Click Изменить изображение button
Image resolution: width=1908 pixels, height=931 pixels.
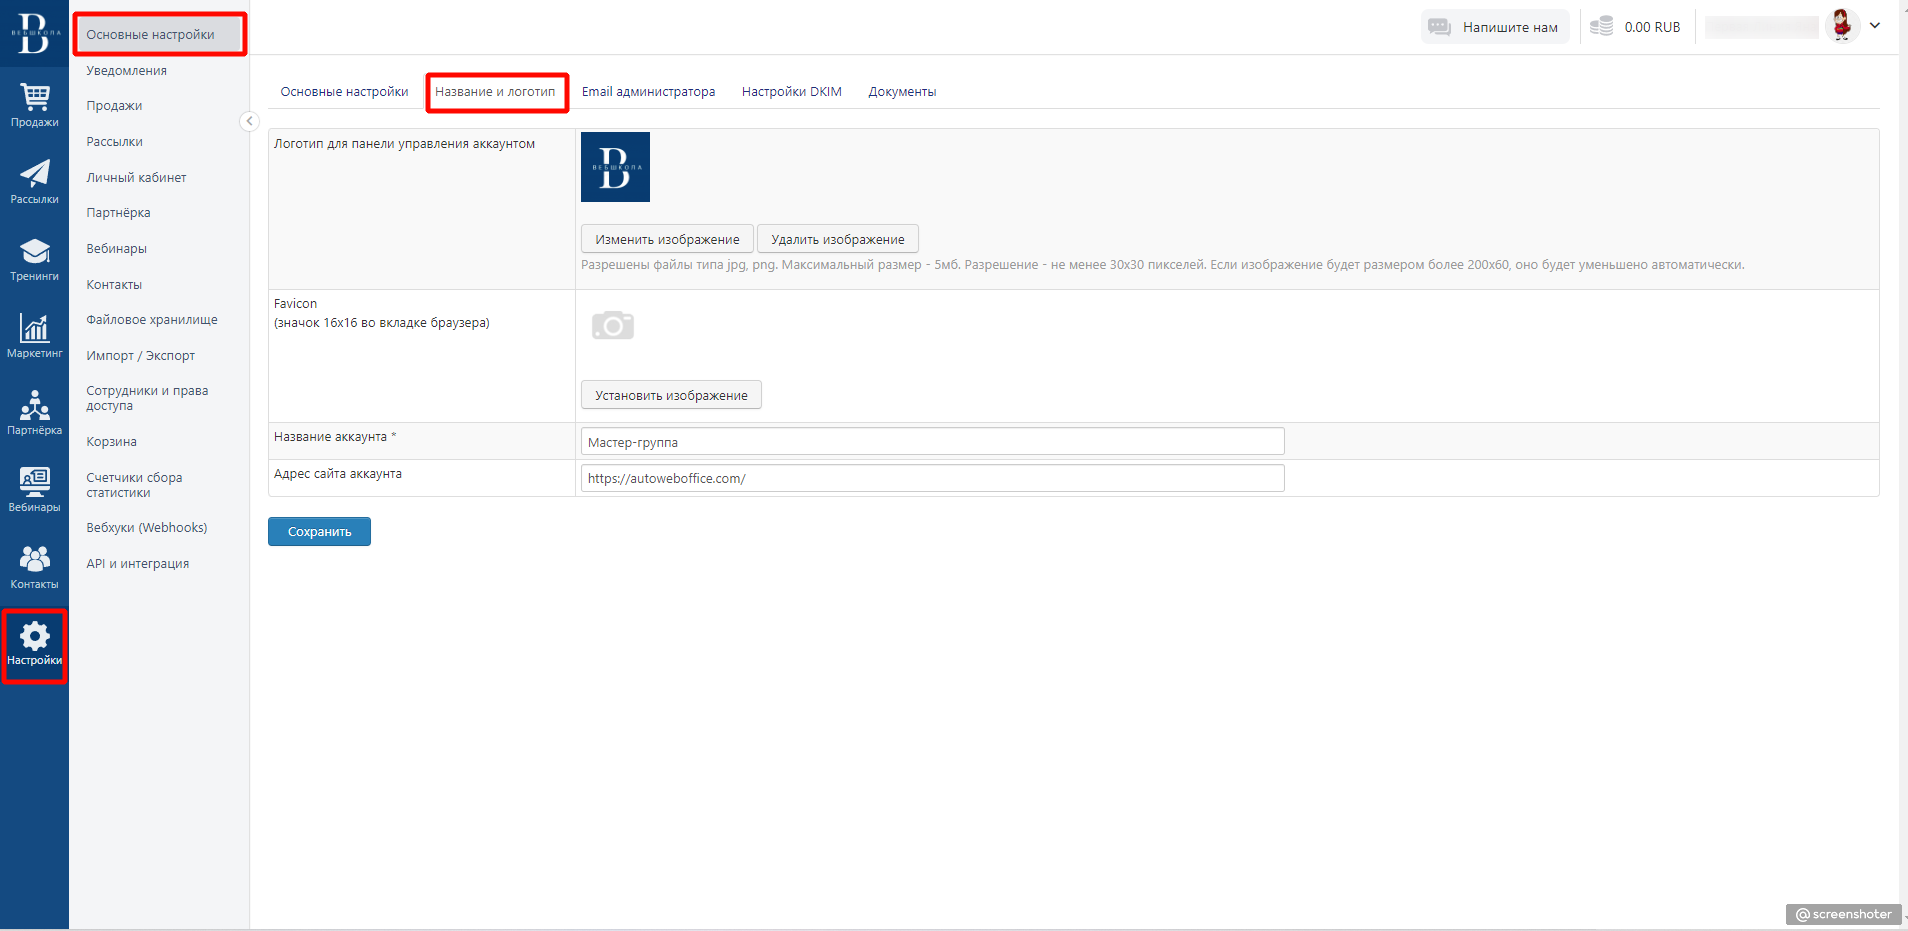(667, 240)
